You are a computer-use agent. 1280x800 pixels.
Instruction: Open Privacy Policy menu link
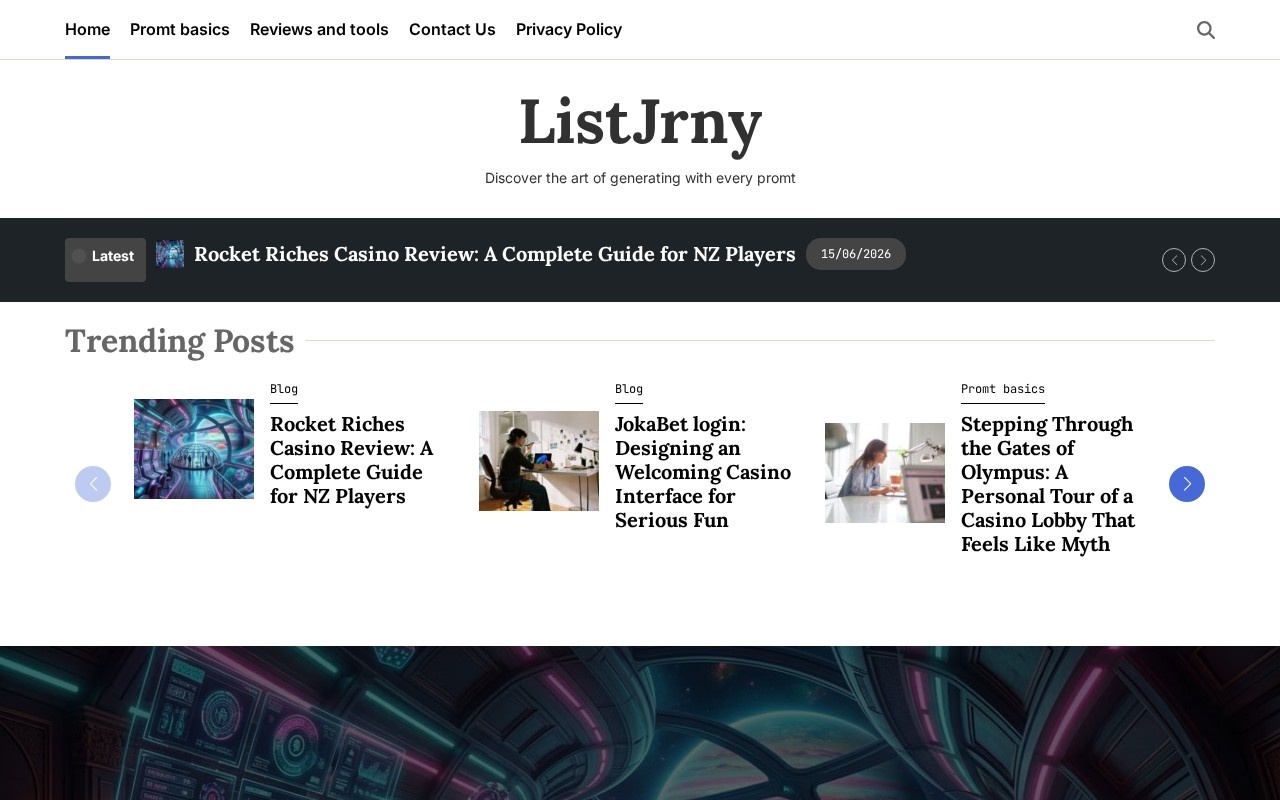(569, 30)
